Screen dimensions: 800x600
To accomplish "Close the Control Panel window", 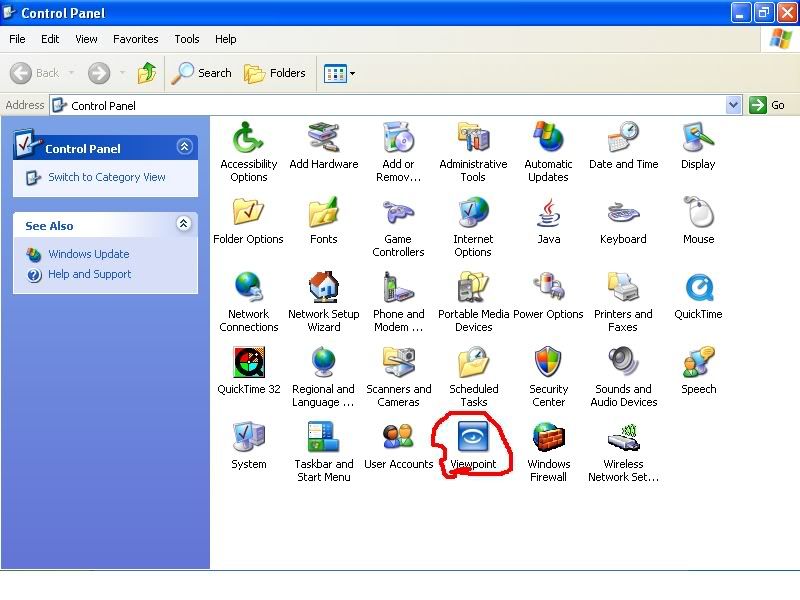I will point(787,13).
